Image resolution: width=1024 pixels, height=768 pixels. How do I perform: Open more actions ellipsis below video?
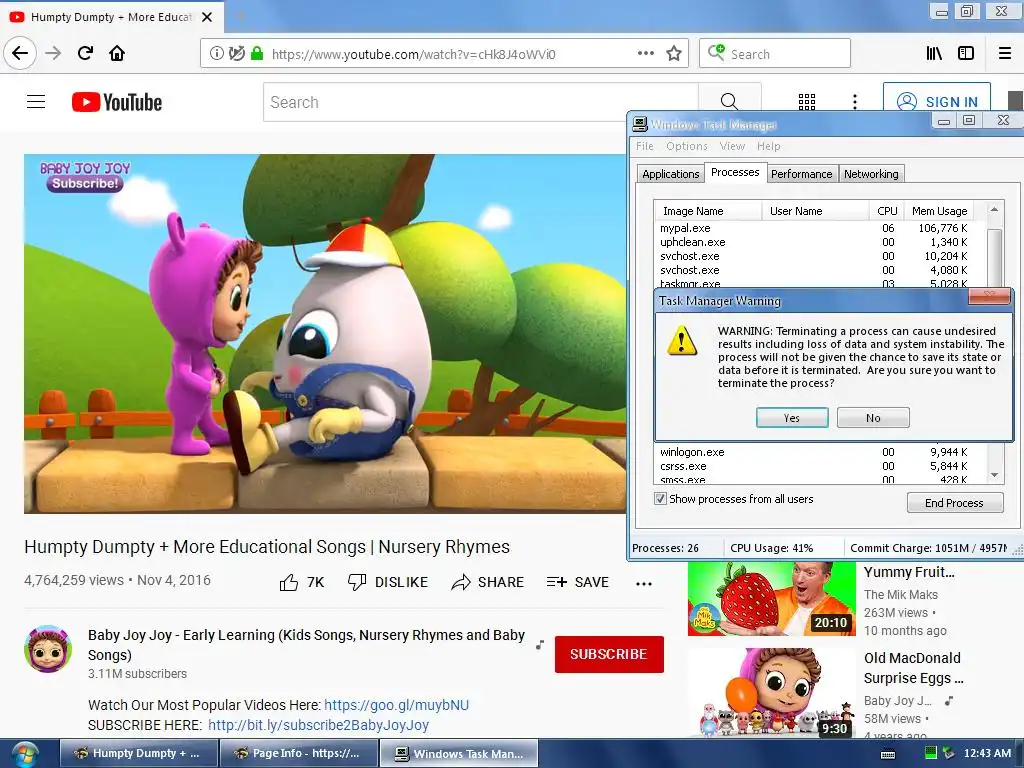pyautogui.click(x=644, y=583)
